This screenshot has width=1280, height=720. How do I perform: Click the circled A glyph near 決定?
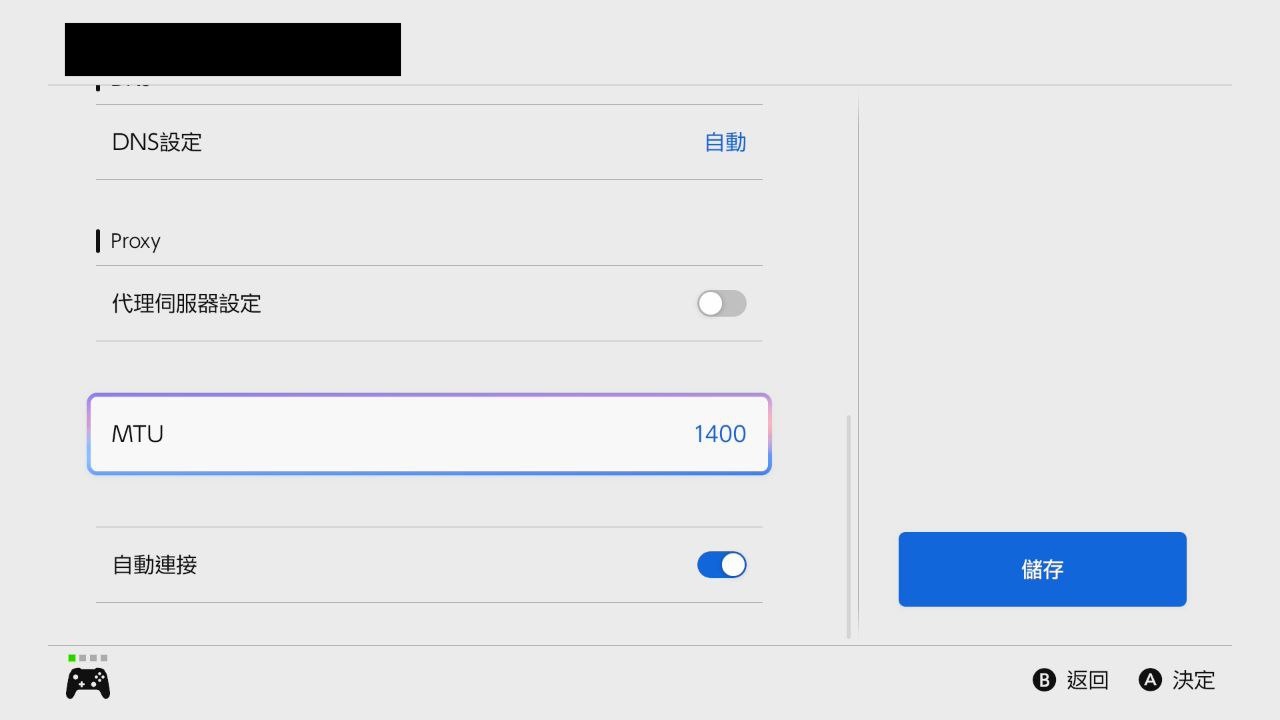coord(1148,680)
